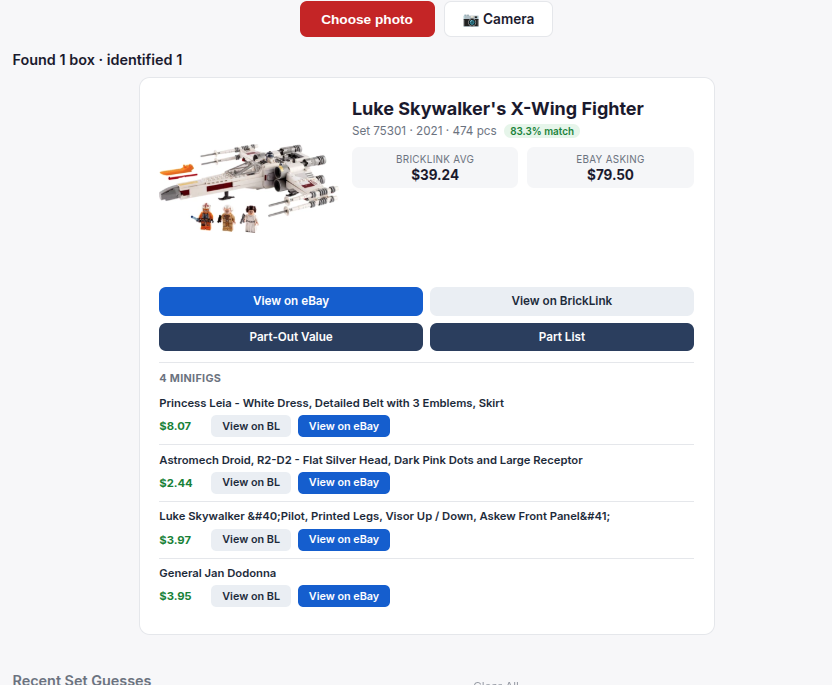Click the $2.44 R2-D2 price

176,483
